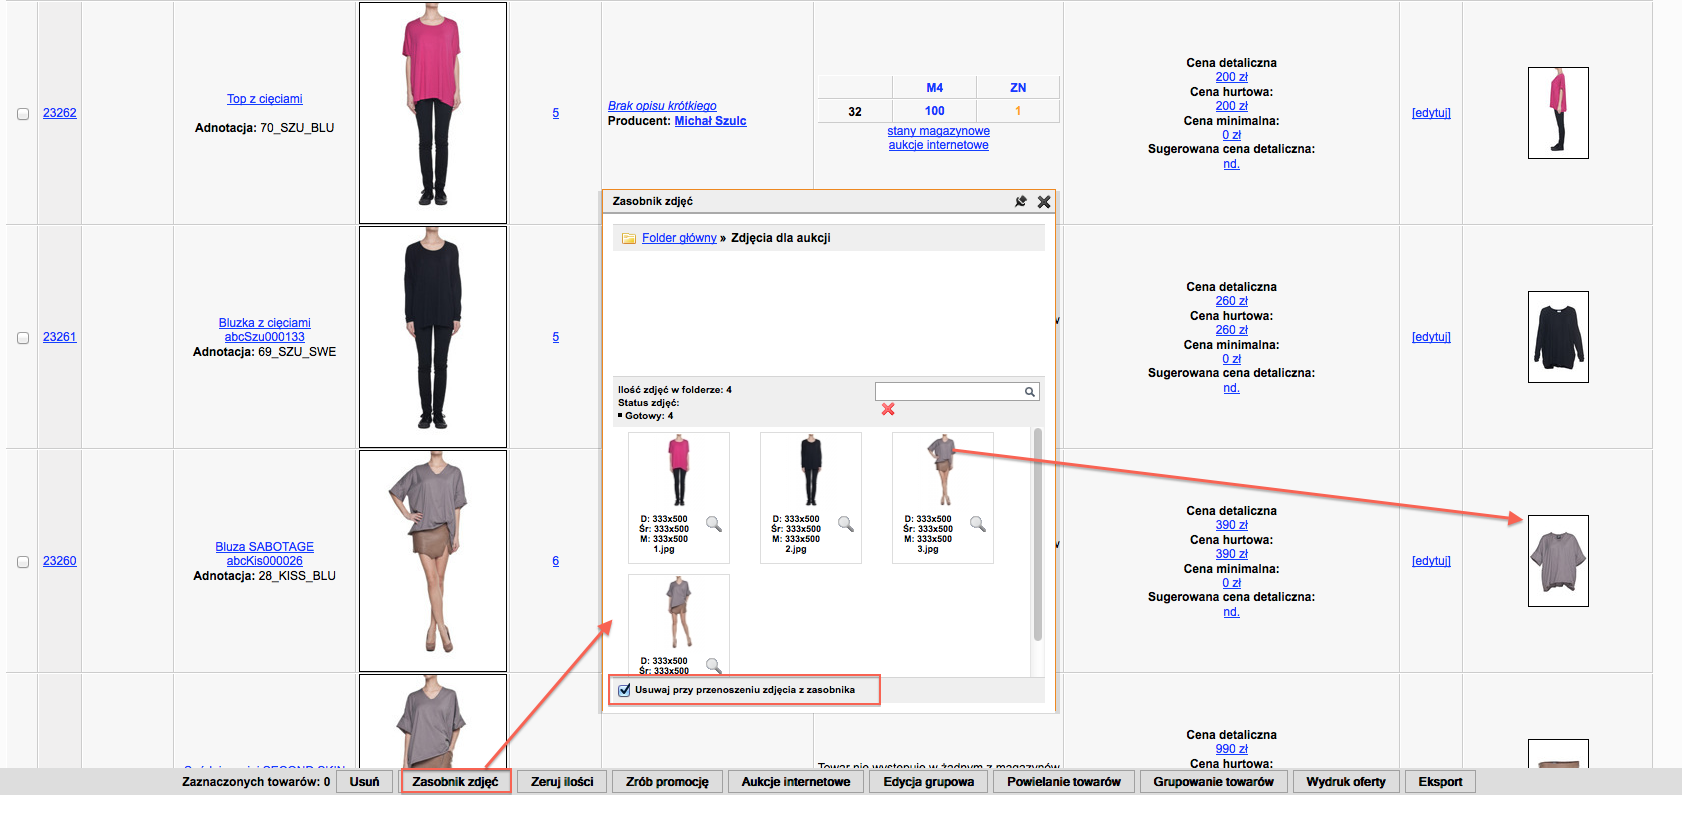Image resolution: width=1682 pixels, height=830 pixels.
Task: Check the row checkbox for product 23261
Action: pos(23,338)
